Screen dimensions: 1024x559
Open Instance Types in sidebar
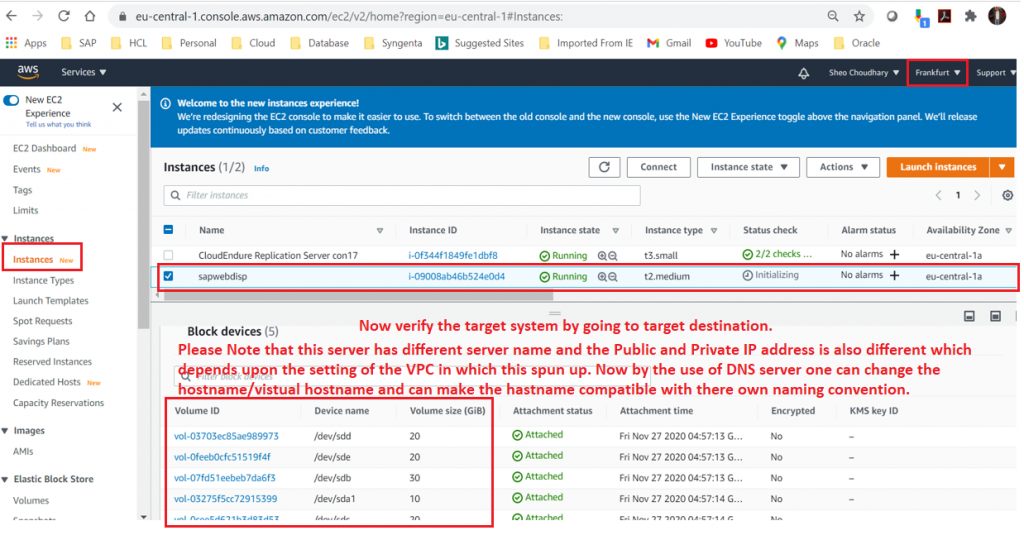(x=44, y=280)
